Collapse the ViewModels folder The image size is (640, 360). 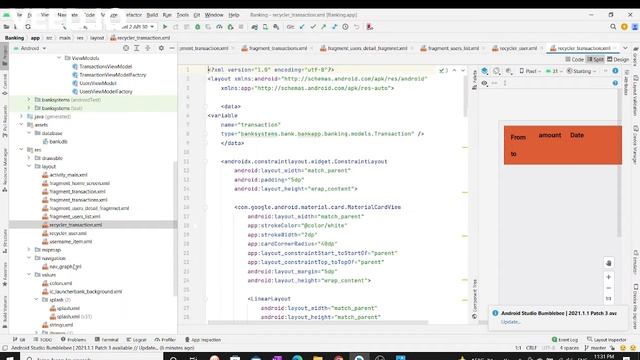[60, 58]
